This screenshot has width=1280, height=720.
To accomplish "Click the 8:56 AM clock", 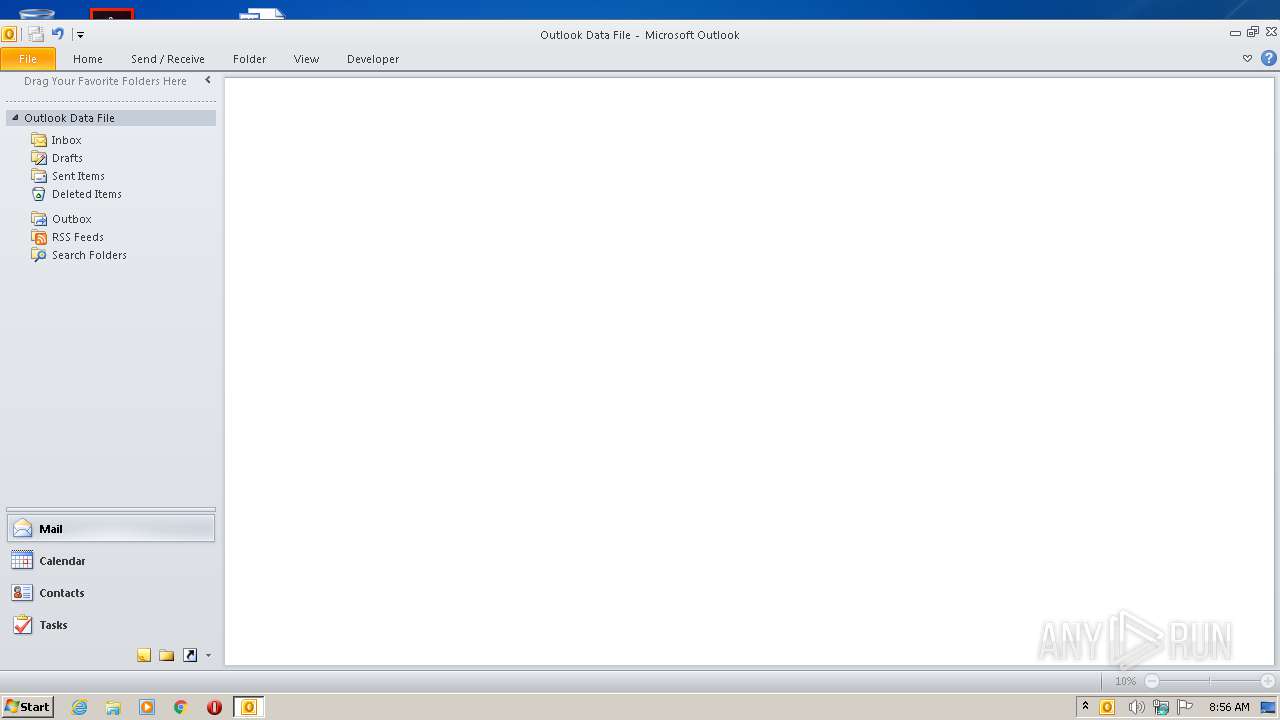I will (1229, 707).
